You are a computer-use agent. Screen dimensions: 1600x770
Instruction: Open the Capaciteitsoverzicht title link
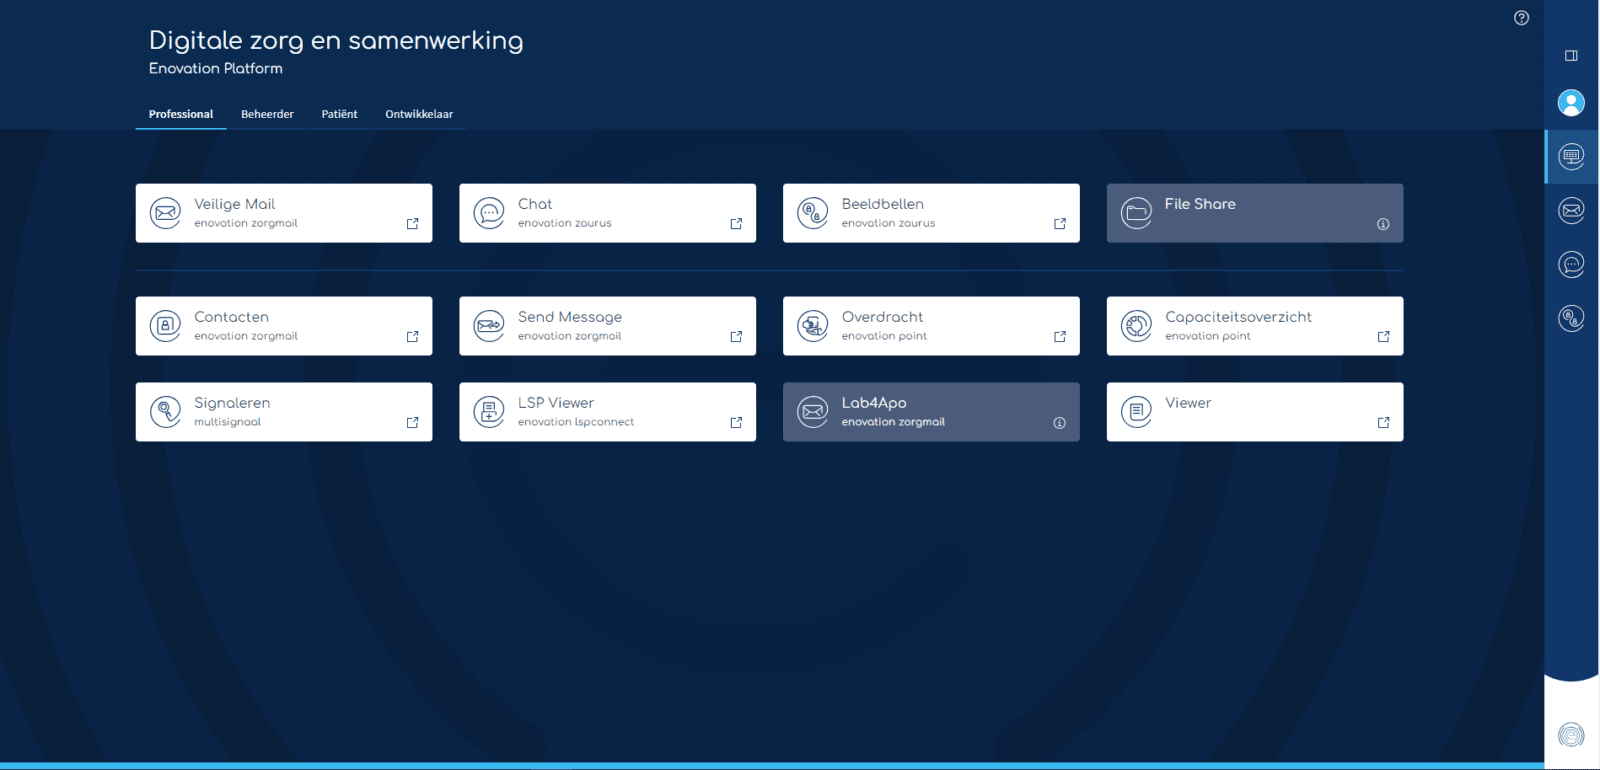point(1238,317)
